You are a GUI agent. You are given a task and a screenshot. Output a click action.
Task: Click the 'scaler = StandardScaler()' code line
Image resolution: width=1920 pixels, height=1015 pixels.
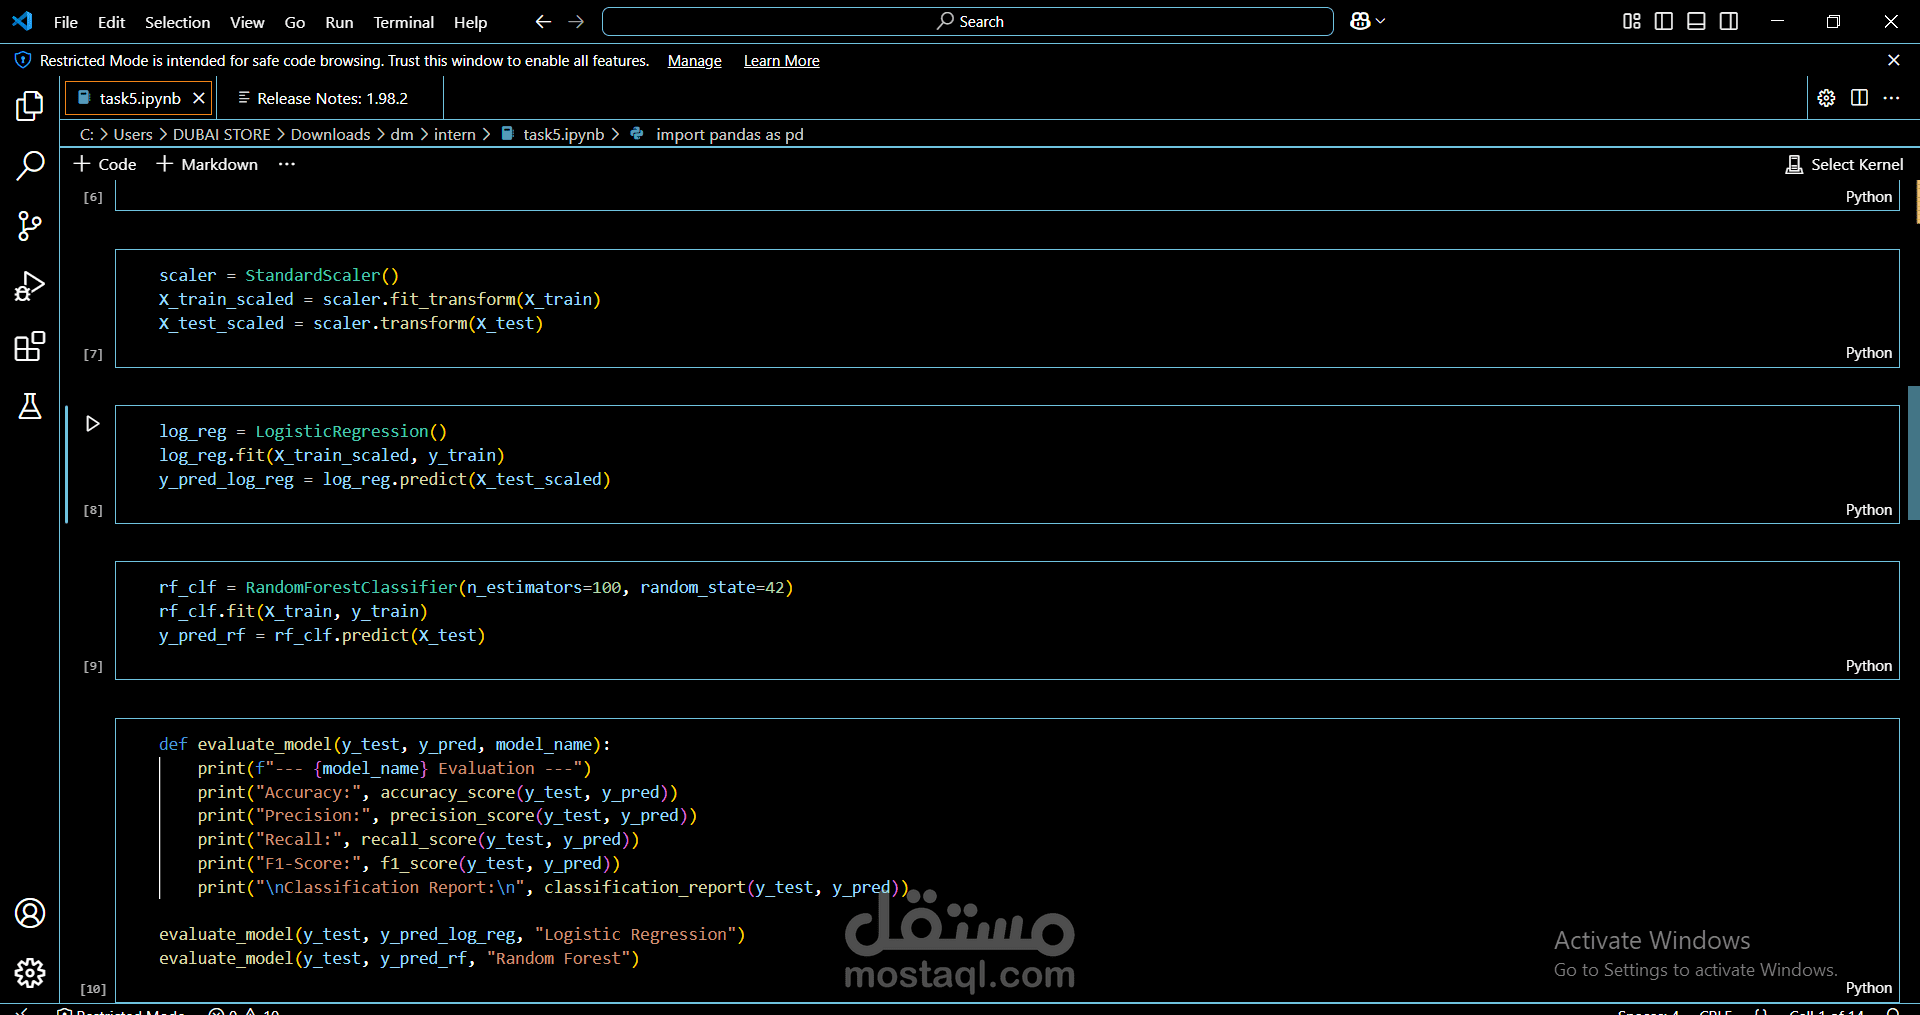click(279, 275)
